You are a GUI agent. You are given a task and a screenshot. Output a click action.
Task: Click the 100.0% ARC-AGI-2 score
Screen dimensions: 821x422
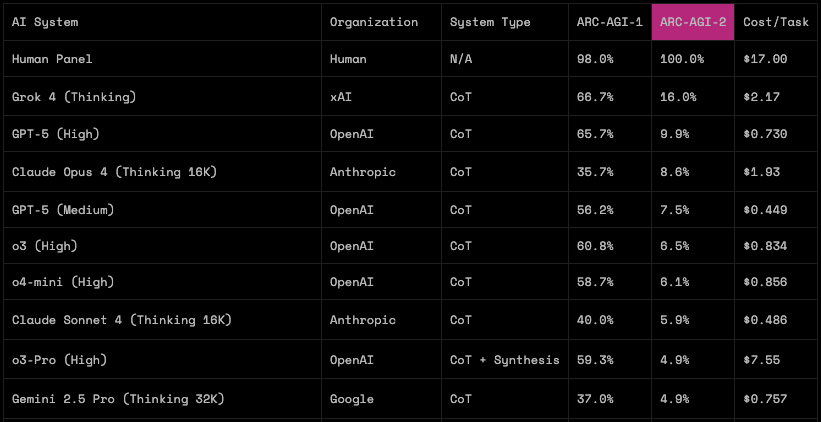point(681,59)
